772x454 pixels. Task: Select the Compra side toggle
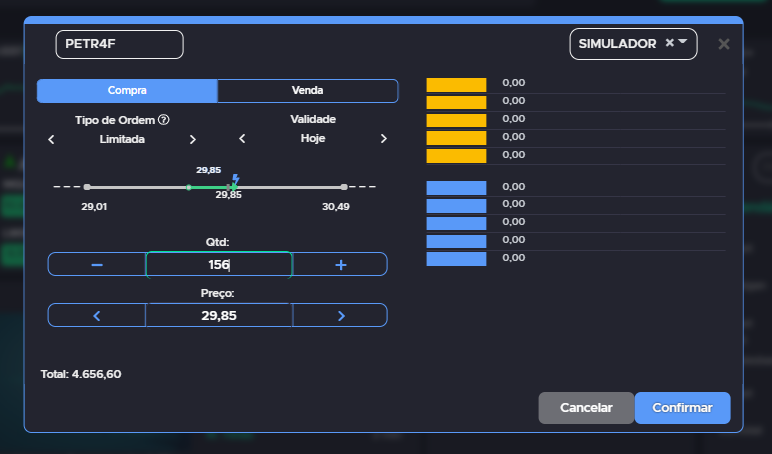coord(127,91)
